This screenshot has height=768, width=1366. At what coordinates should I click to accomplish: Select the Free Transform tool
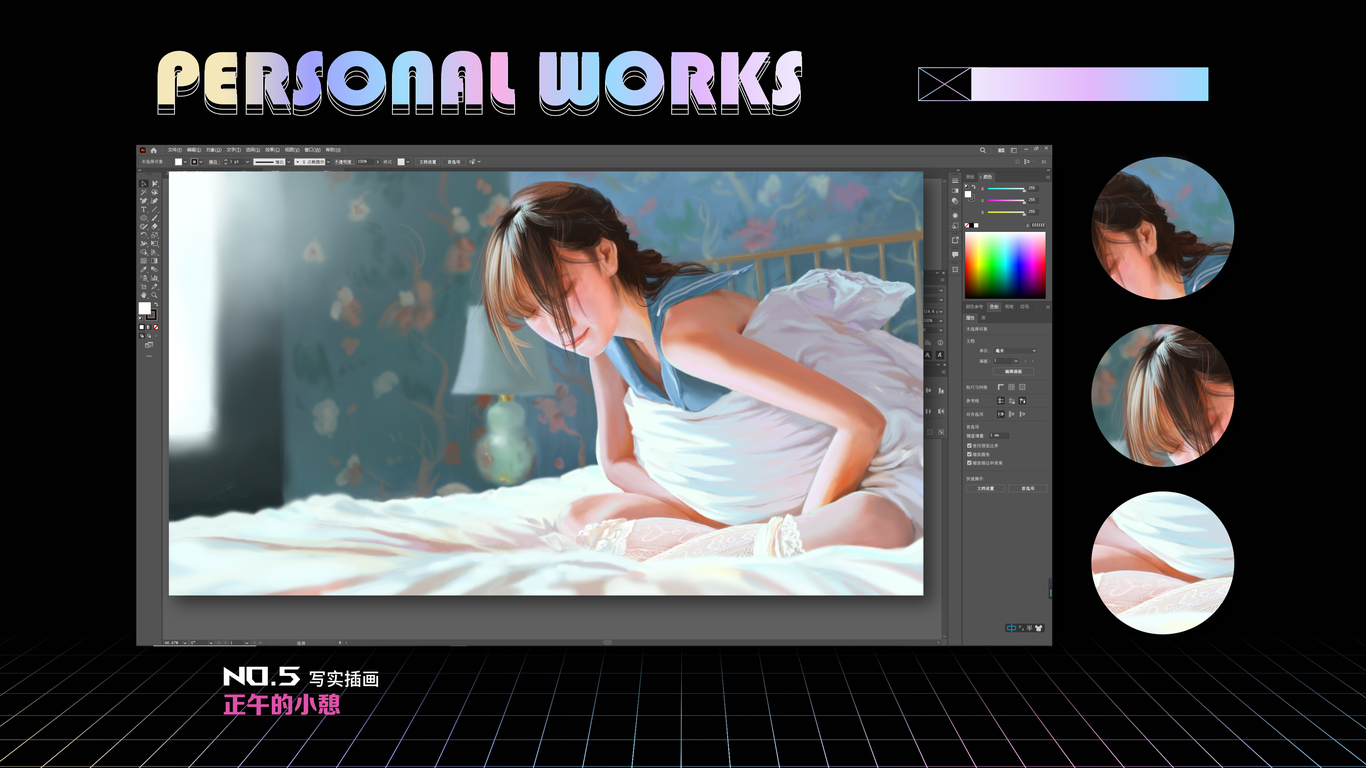click(154, 244)
